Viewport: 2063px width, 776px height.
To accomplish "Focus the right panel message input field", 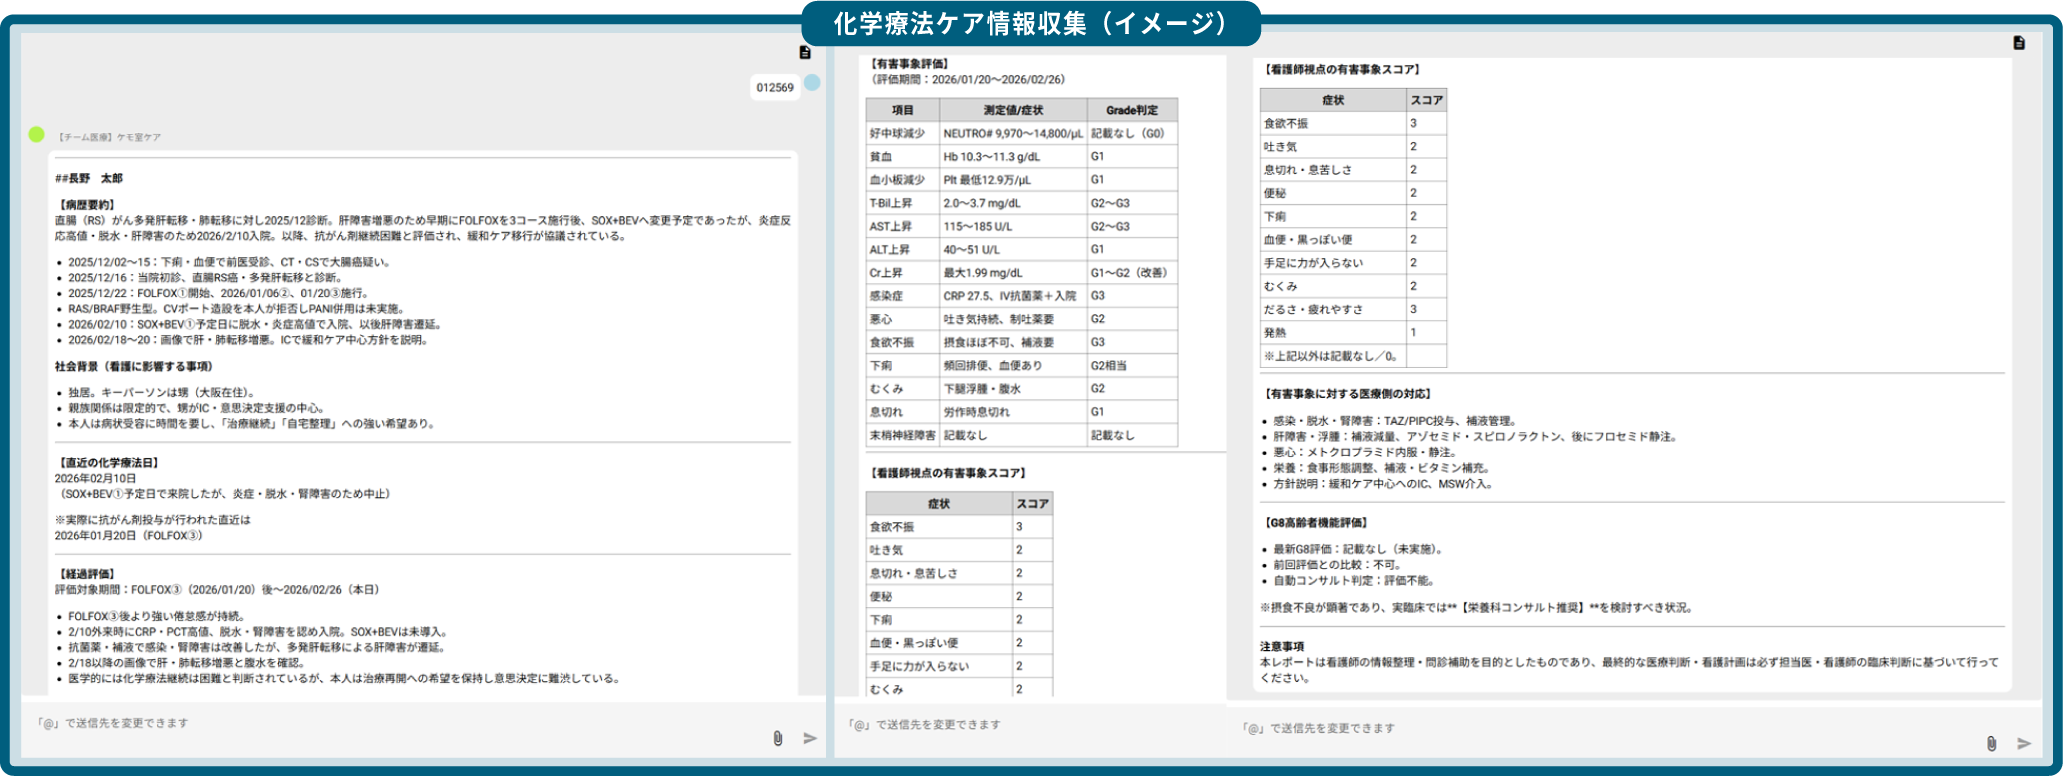I will (1600, 729).
